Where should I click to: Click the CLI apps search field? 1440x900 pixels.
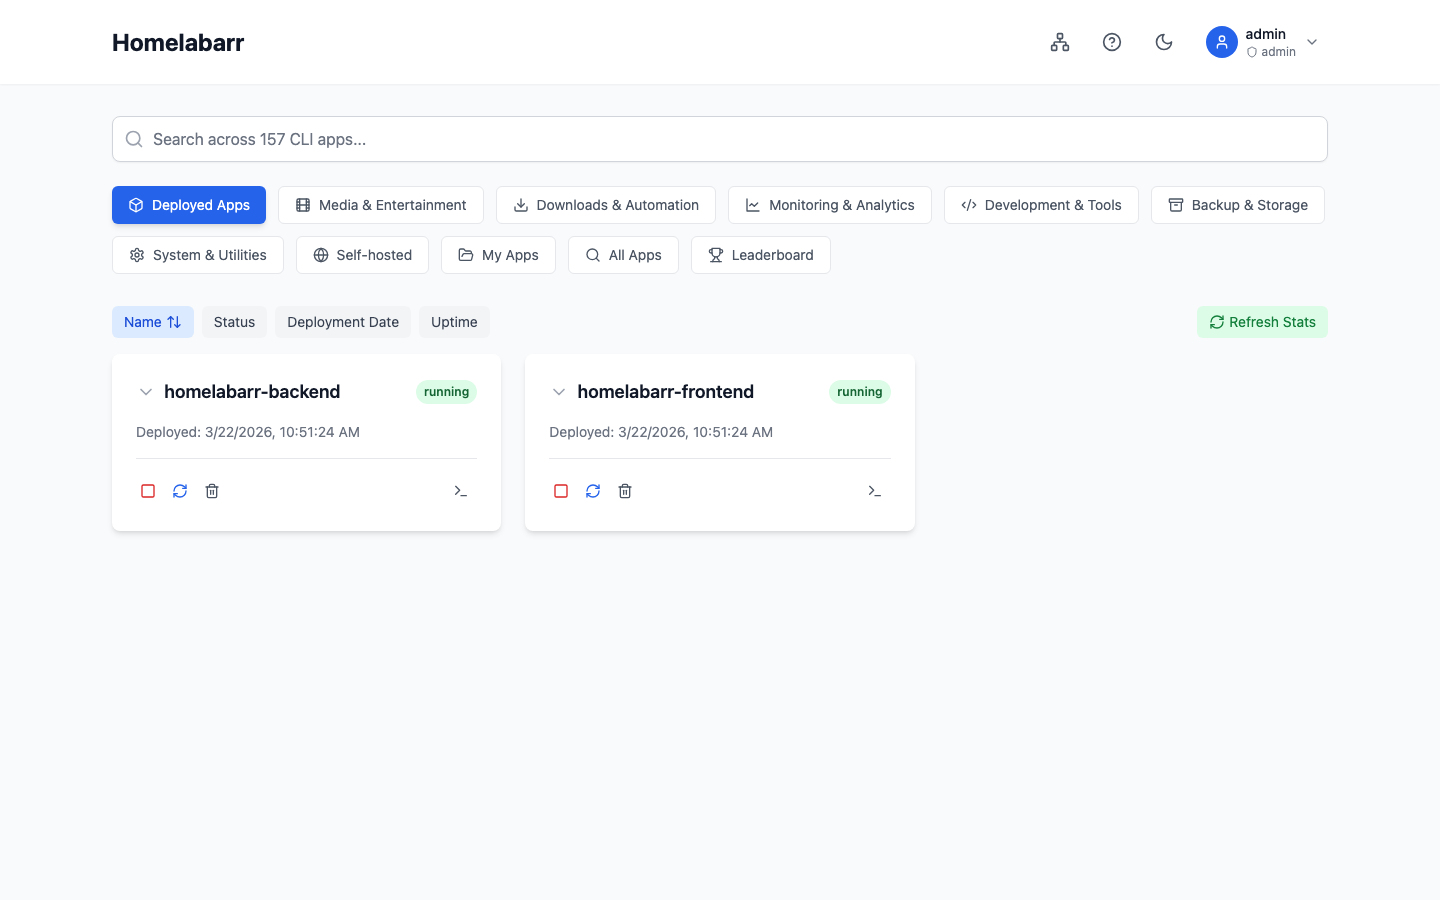pos(719,139)
